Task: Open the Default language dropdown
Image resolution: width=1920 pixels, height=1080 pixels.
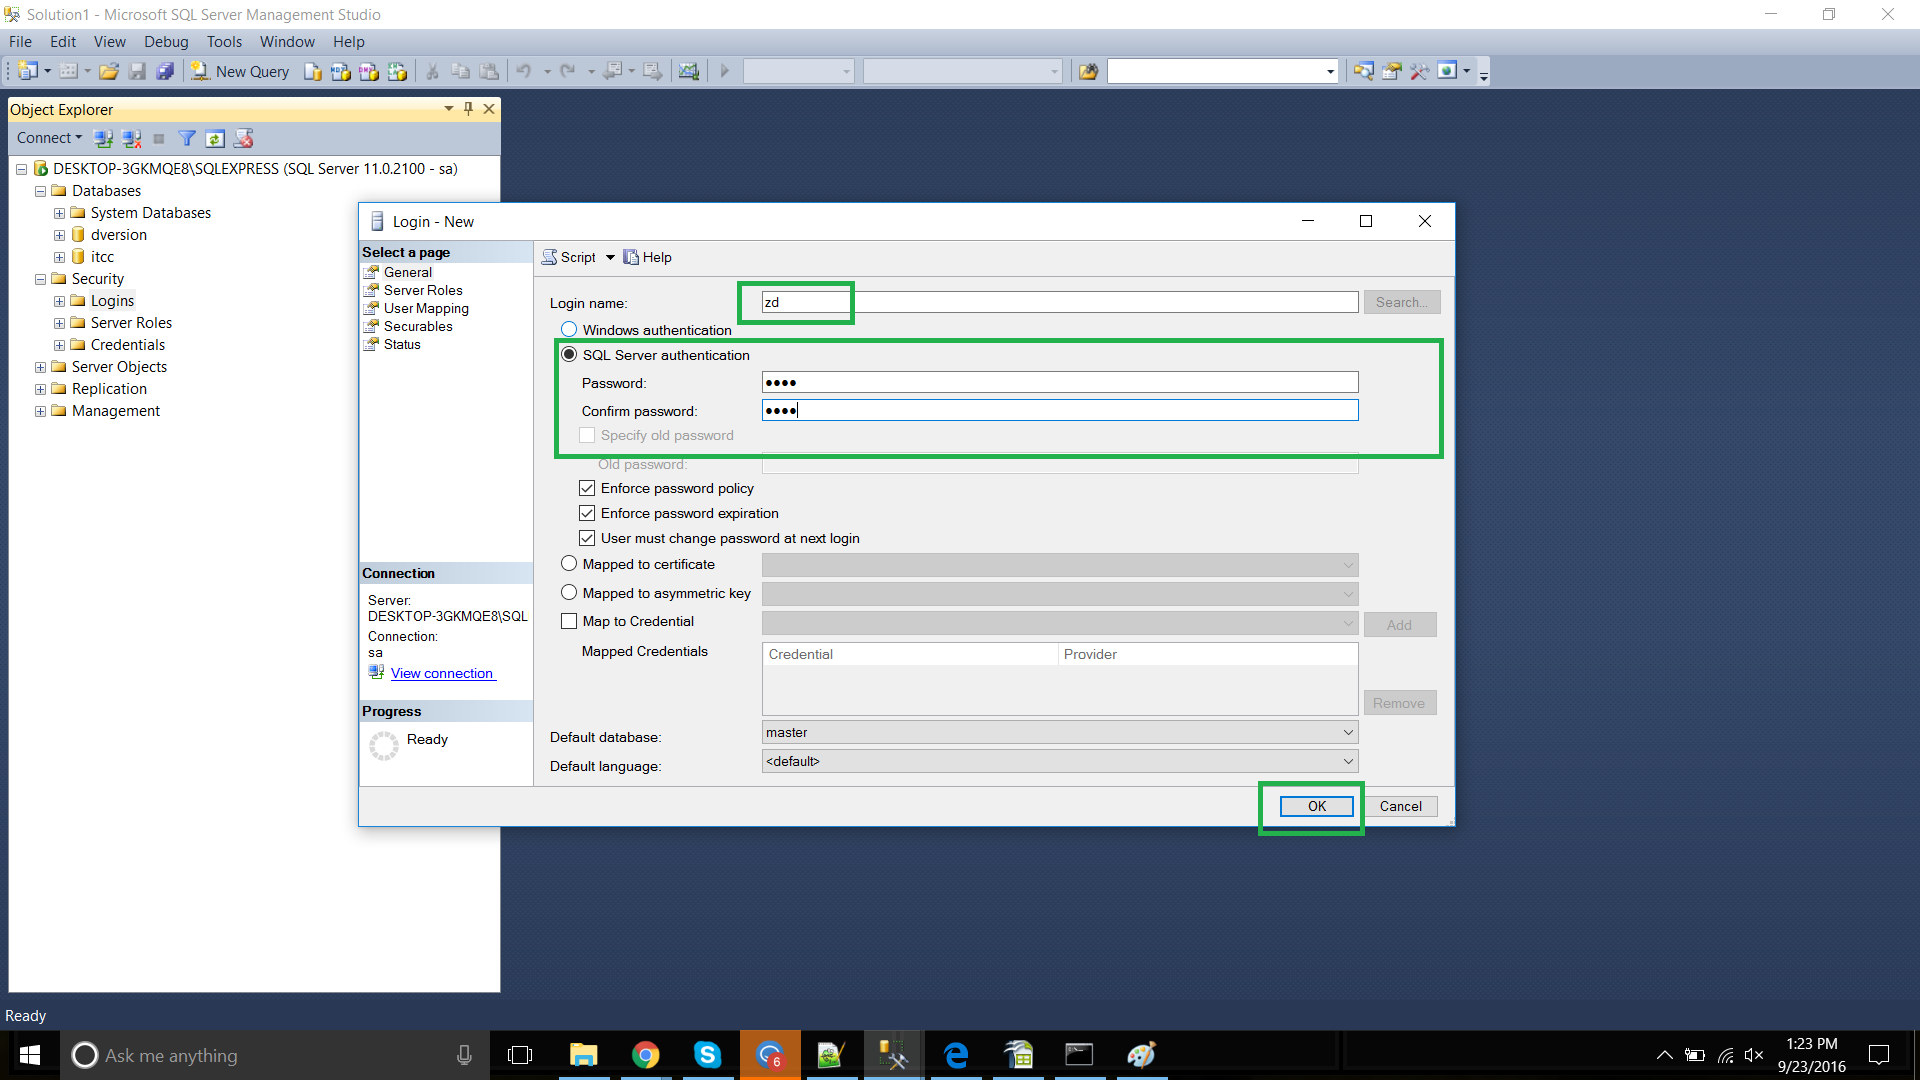Action: [1347, 761]
